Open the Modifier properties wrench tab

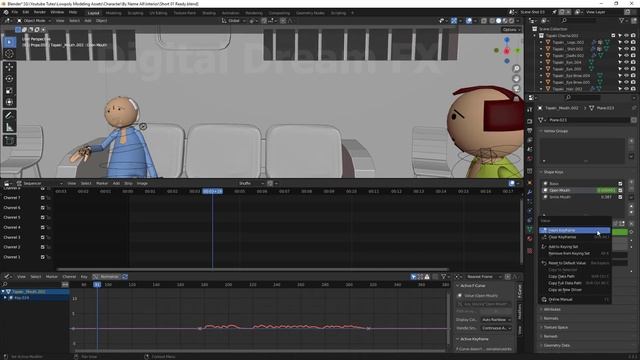pyautogui.click(x=530, y=192)
